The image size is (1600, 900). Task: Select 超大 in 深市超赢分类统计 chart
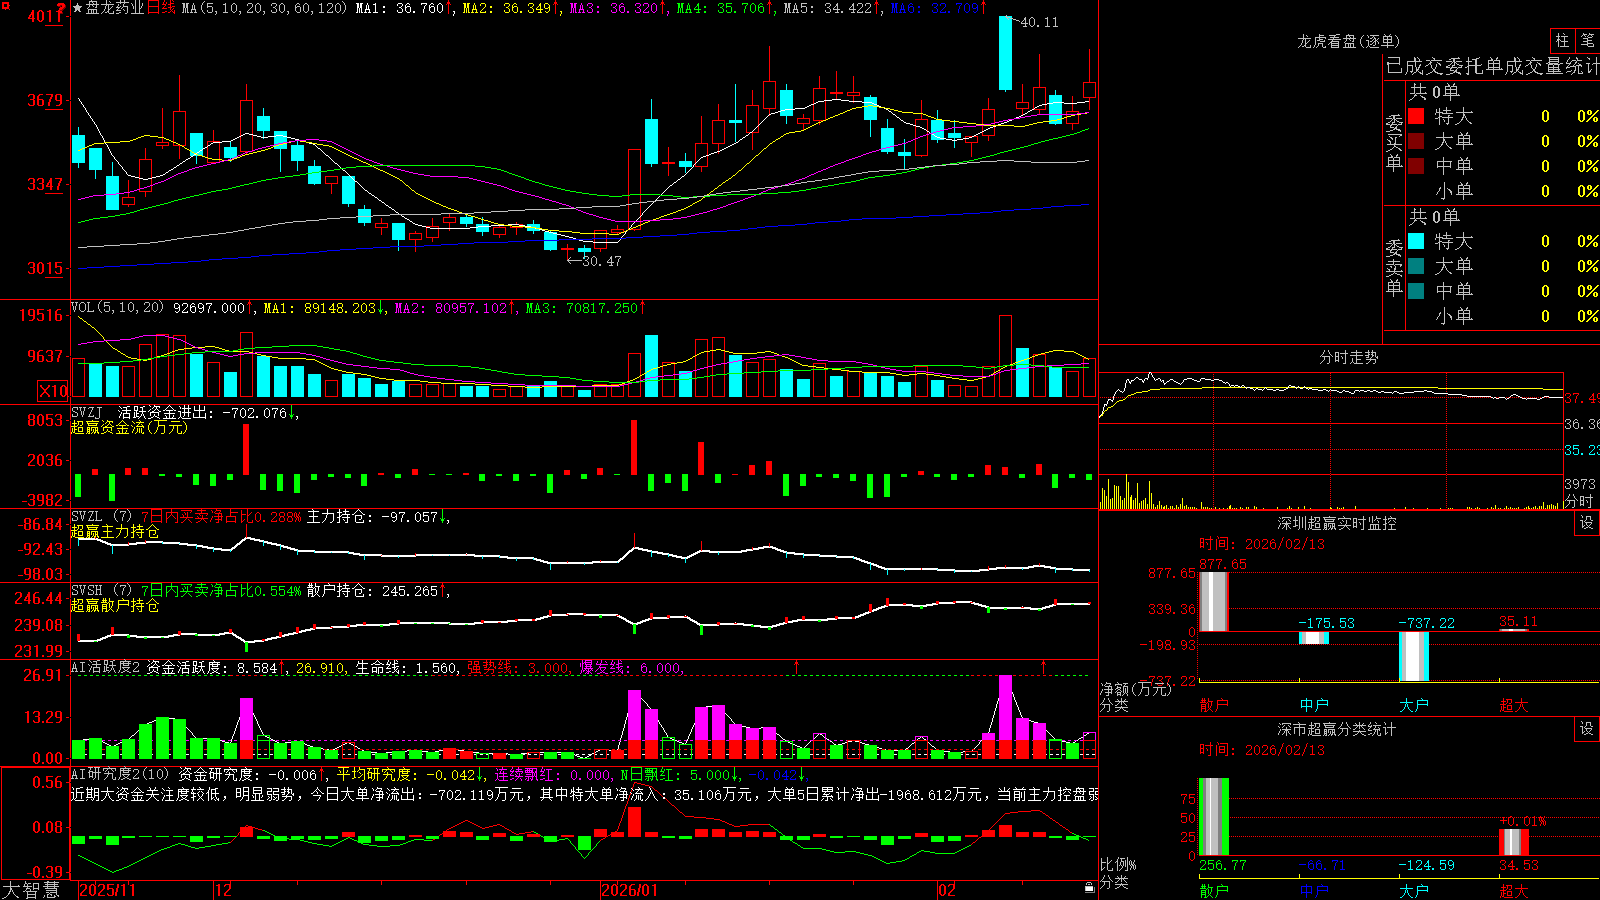click(x=1514, y=890)
